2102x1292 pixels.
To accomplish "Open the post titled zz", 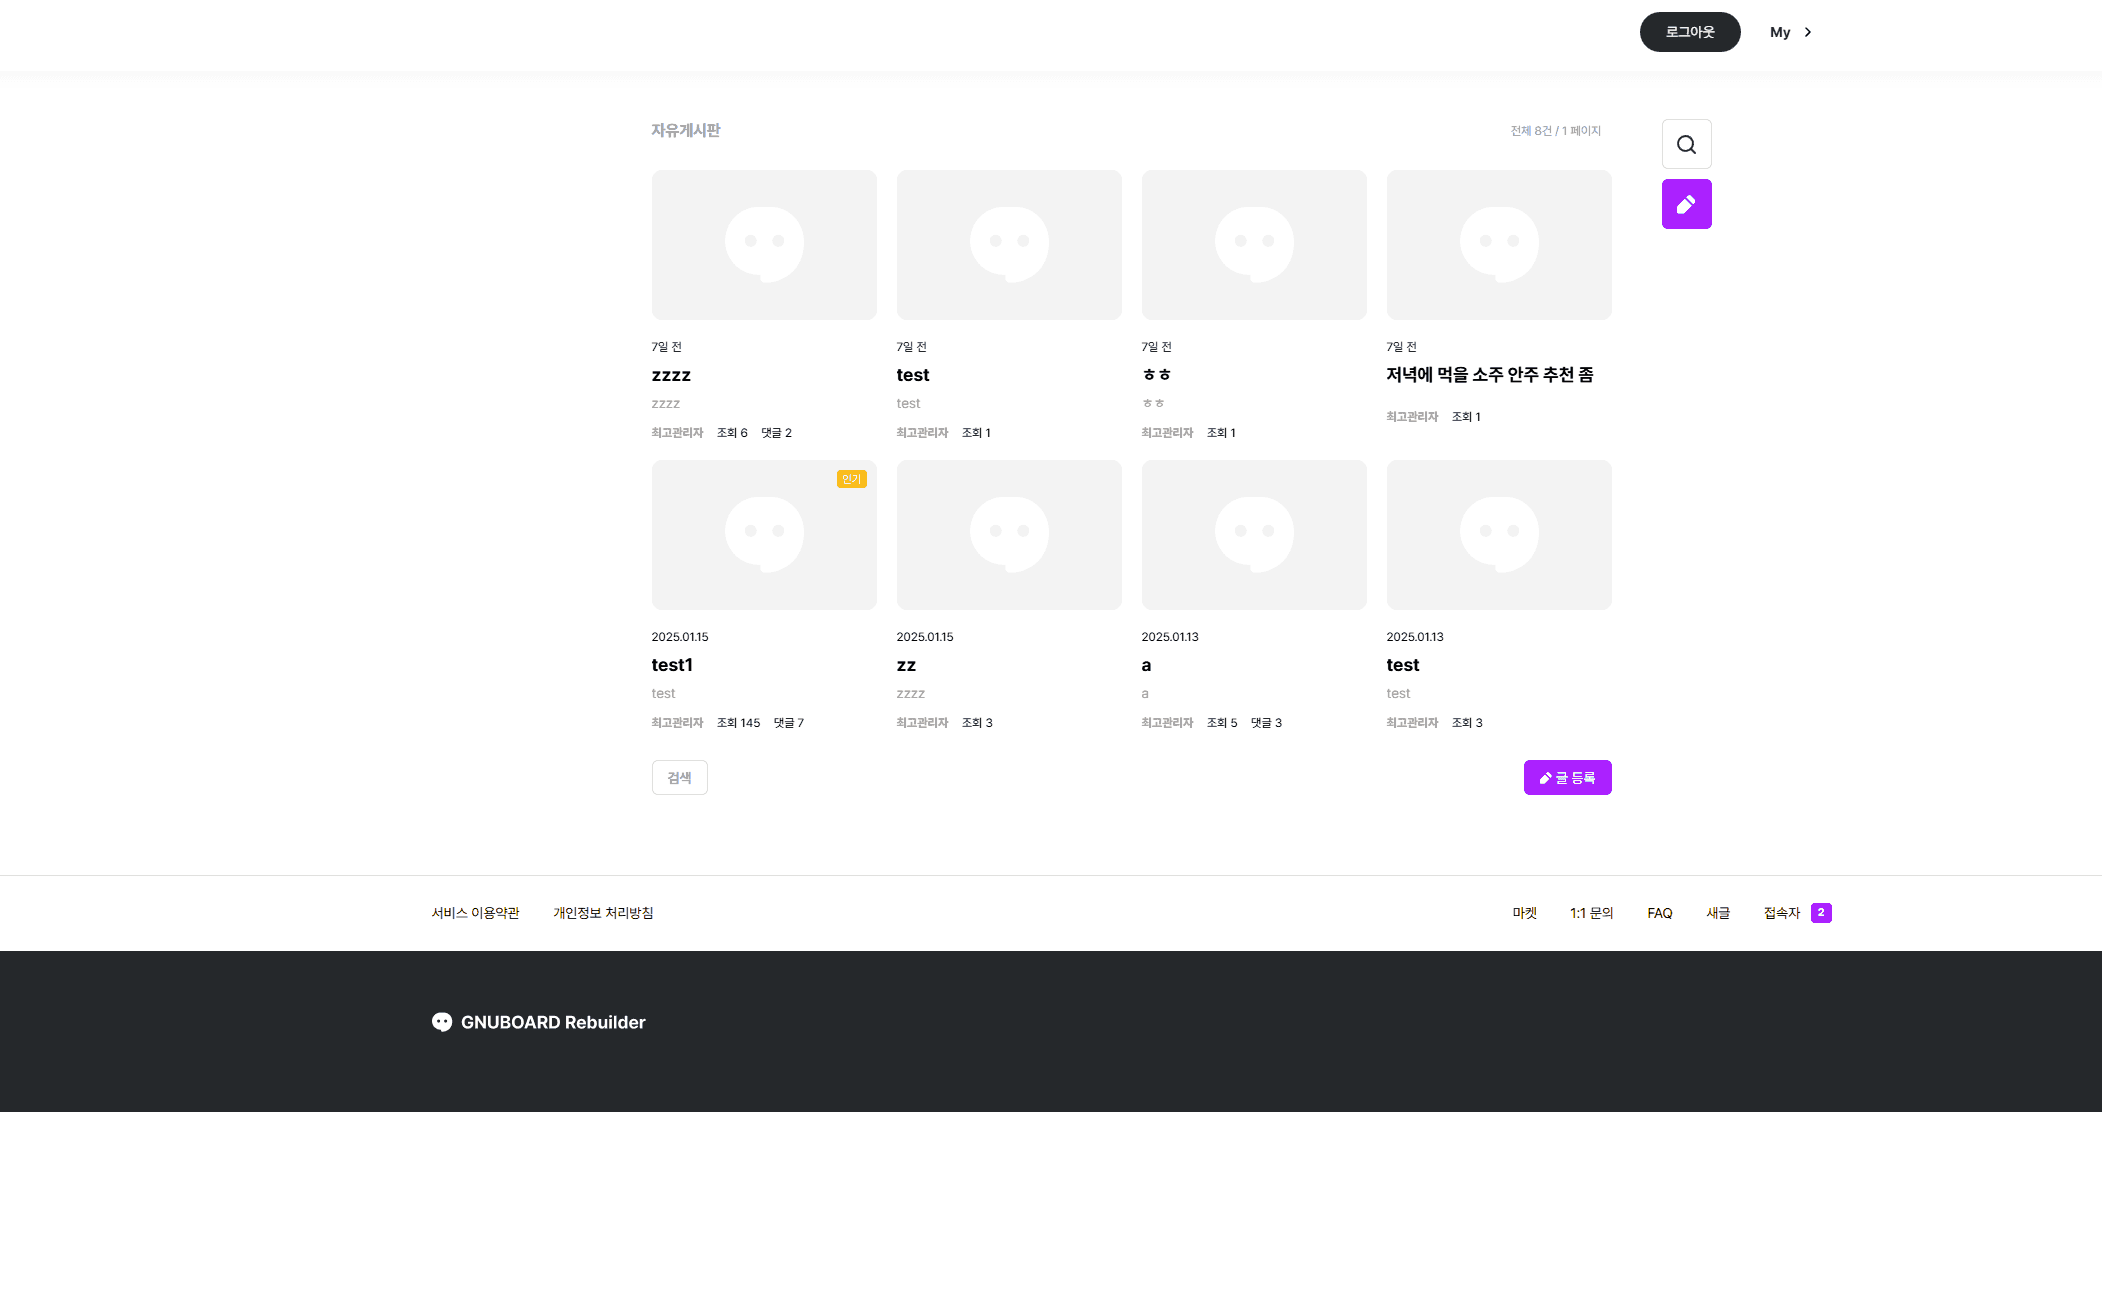I will (906, 665).
